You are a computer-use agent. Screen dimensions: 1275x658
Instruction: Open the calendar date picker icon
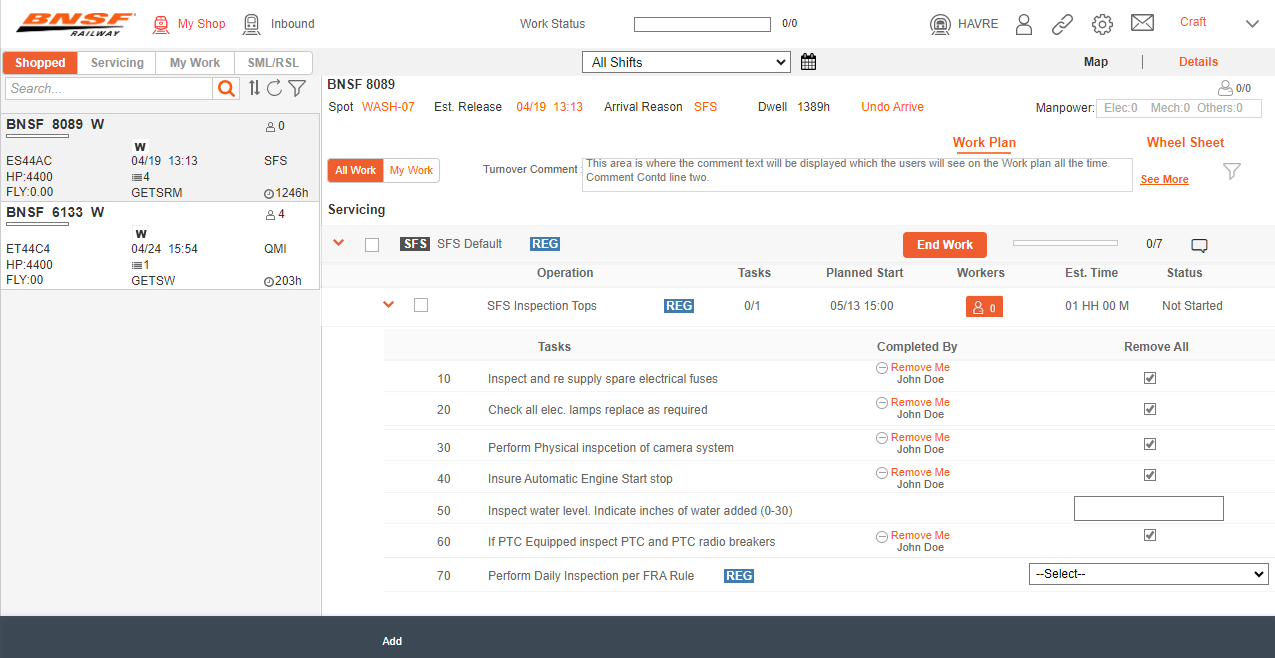(x=808, y=62)
